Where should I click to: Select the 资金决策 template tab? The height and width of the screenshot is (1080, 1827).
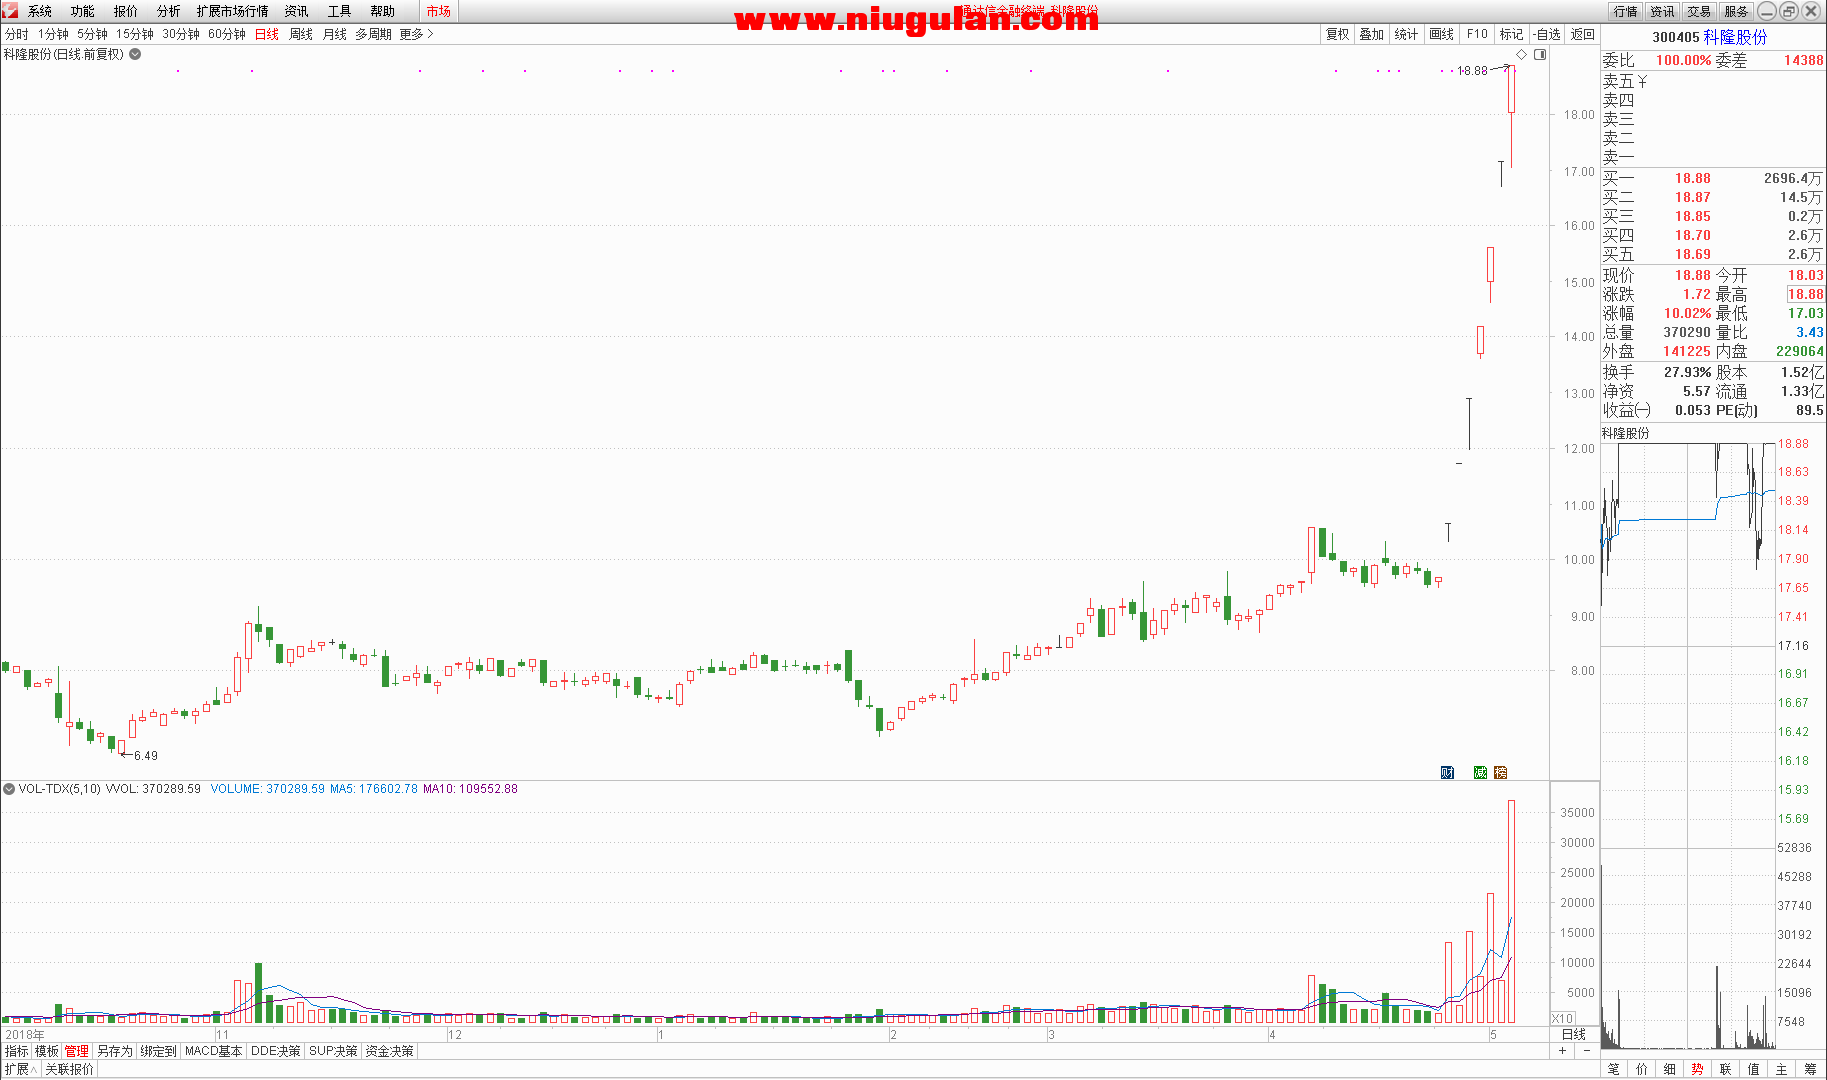coord(389,1051)
